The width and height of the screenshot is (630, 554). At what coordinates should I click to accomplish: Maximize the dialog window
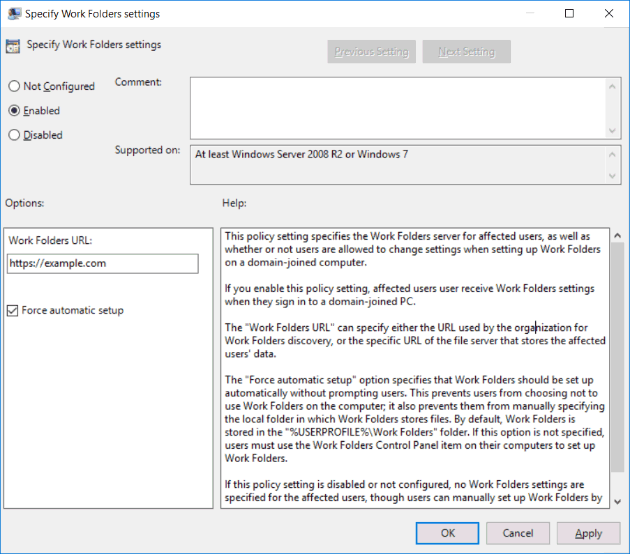click(569, 14)
